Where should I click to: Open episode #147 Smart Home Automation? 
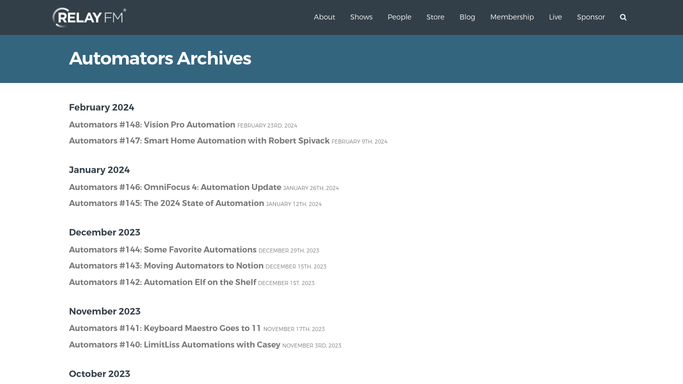coord(199,141)
